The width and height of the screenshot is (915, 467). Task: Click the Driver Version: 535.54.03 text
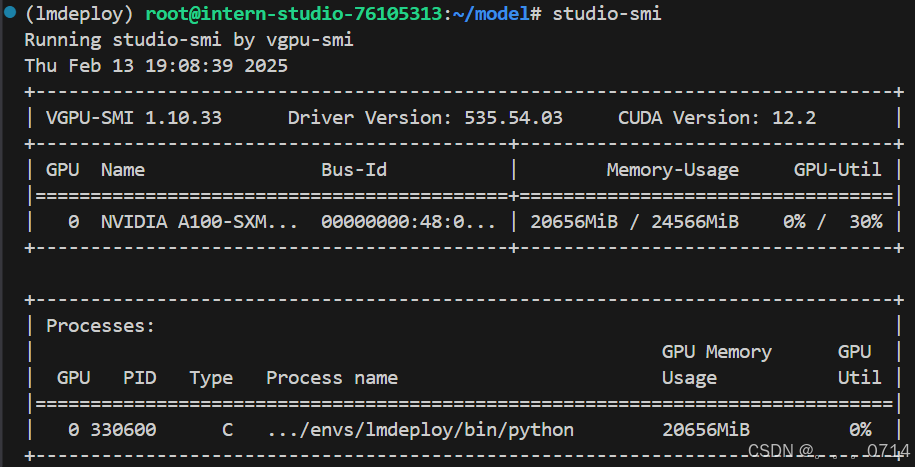(425, 118)
